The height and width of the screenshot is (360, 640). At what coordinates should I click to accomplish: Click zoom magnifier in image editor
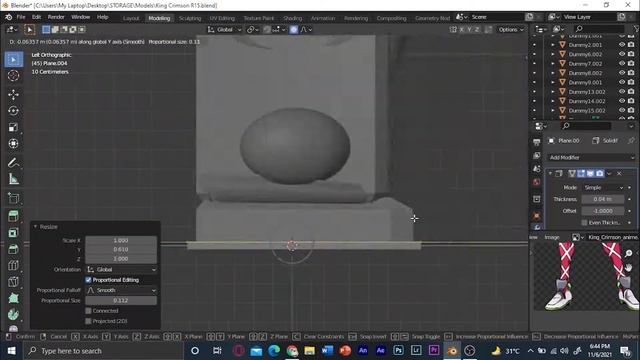coord(629,253)
